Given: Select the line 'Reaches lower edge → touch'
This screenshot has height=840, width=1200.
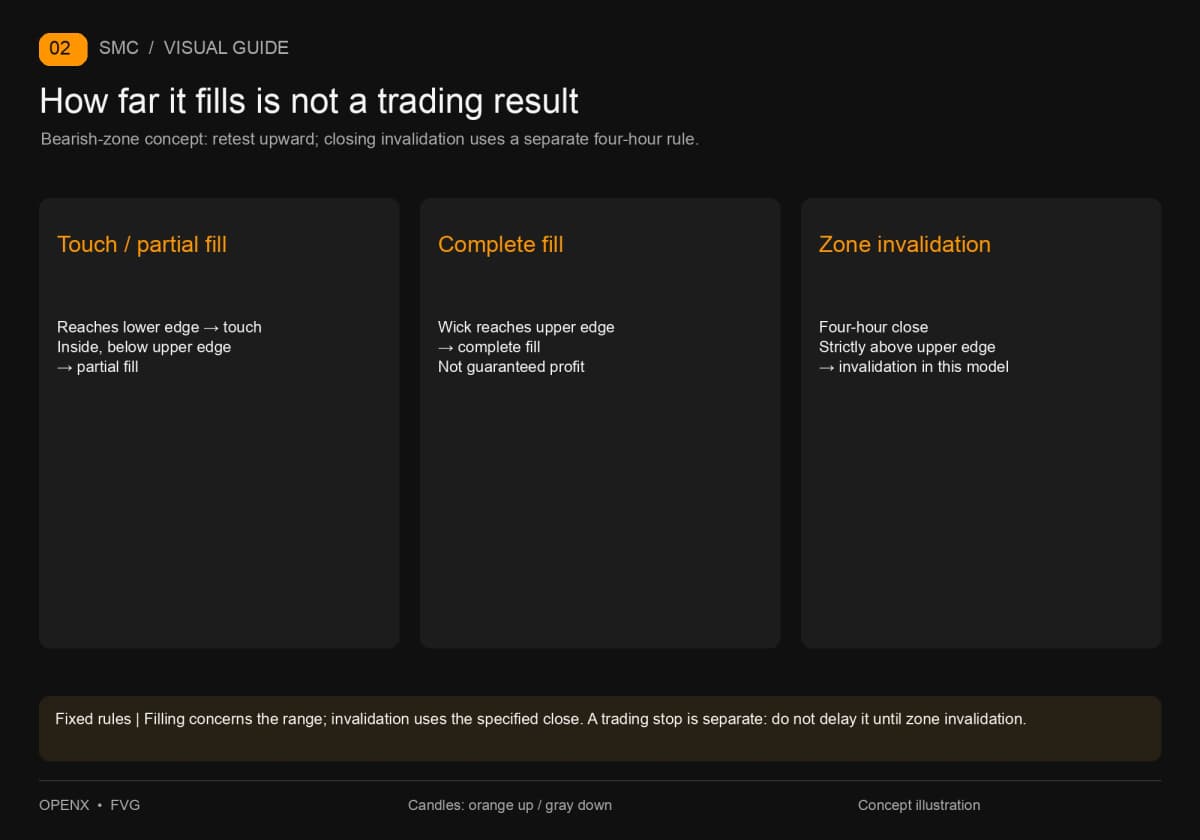Looking at the screenshot, I should click(x=160, y=327).
